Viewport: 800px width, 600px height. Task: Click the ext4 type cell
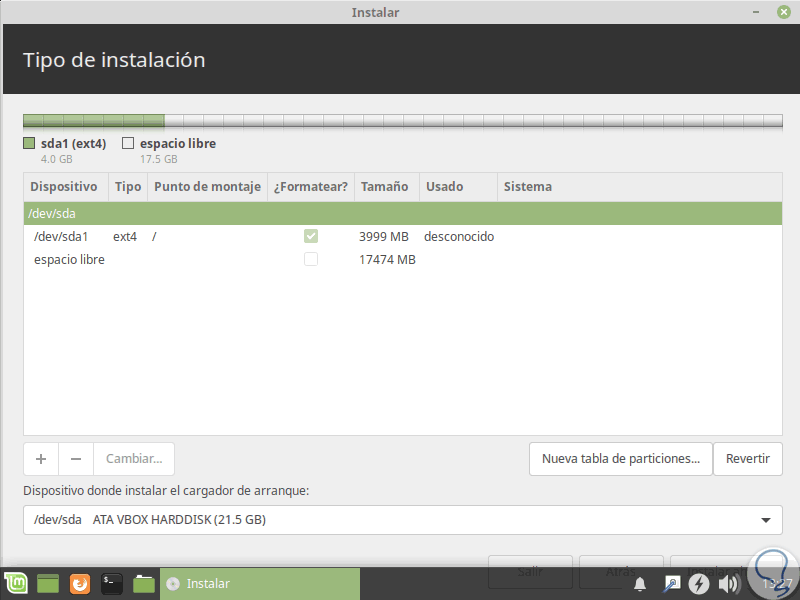pyautogui.click(x=125, y=236)
